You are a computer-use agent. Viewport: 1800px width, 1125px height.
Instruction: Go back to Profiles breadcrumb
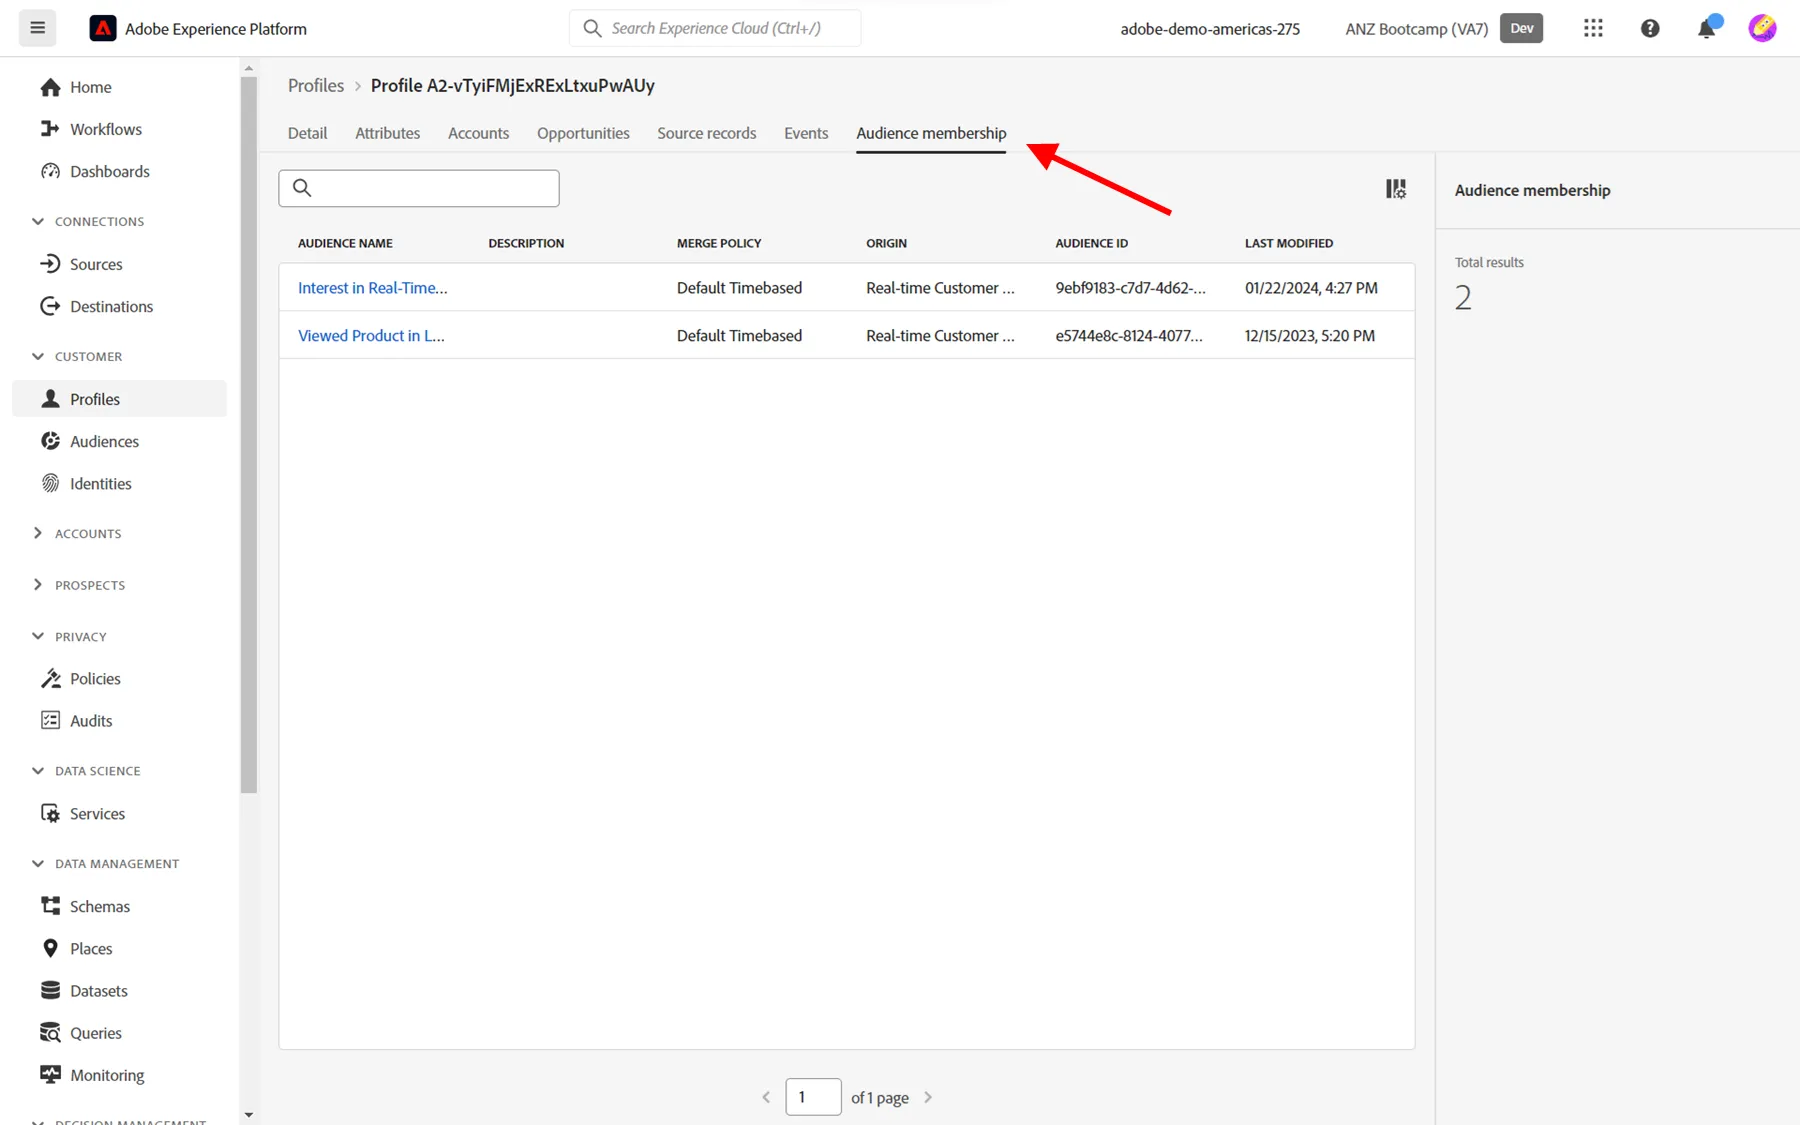coord(316,85)
